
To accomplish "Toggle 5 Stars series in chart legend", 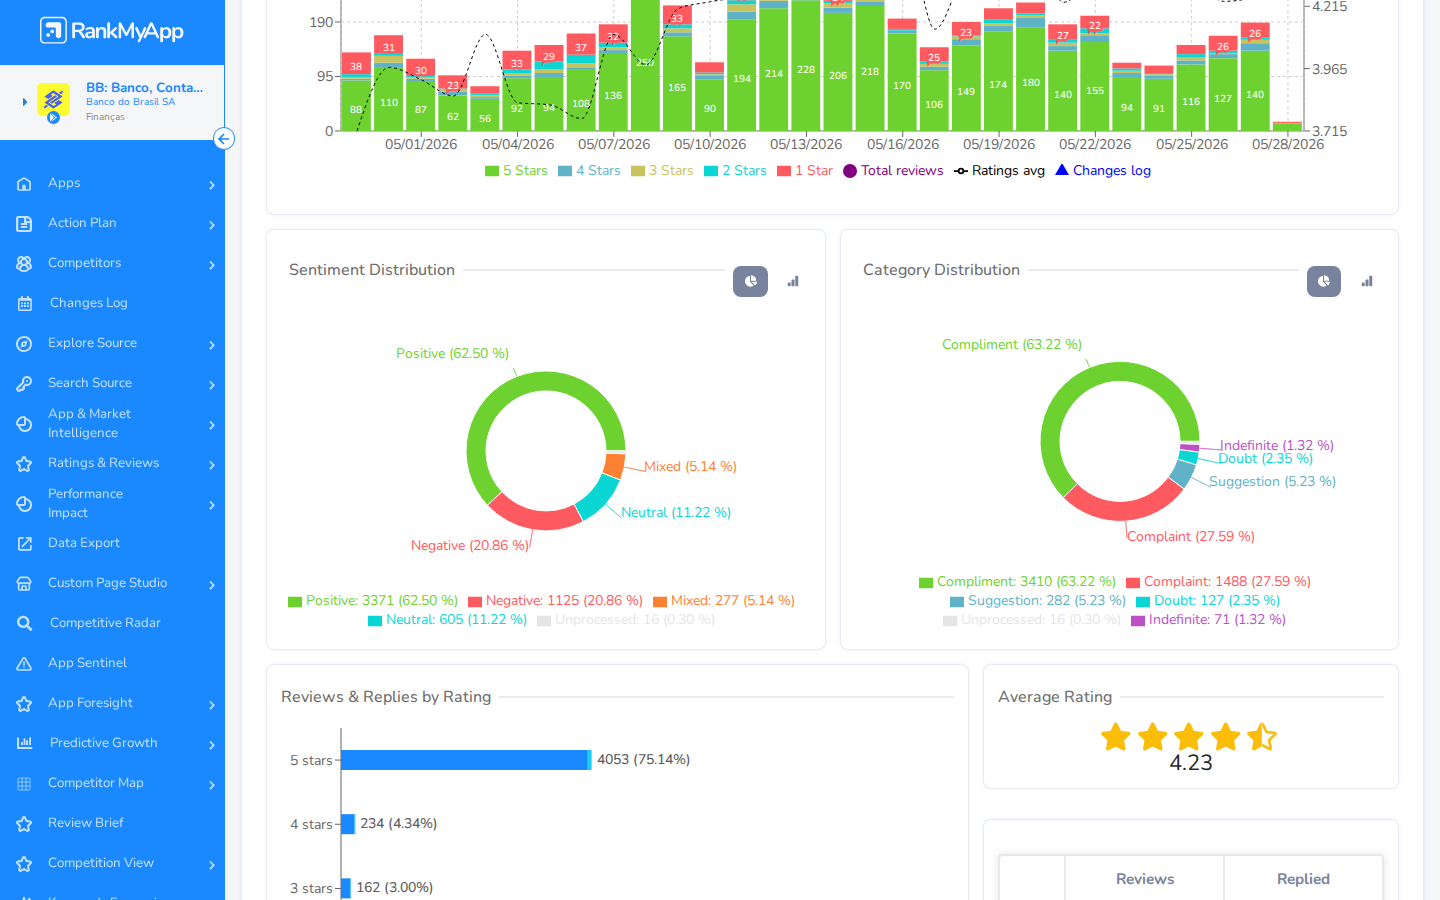I will coord(516,171).
